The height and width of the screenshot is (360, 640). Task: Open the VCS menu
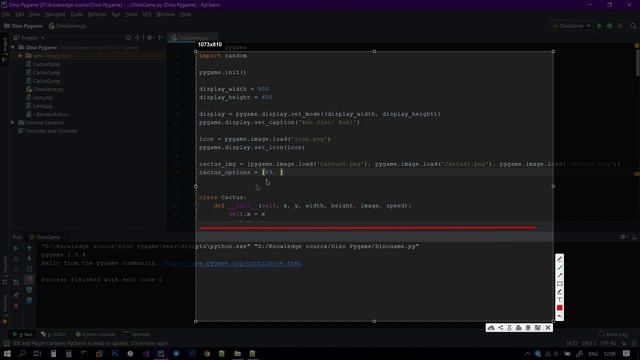coord(147,14)
